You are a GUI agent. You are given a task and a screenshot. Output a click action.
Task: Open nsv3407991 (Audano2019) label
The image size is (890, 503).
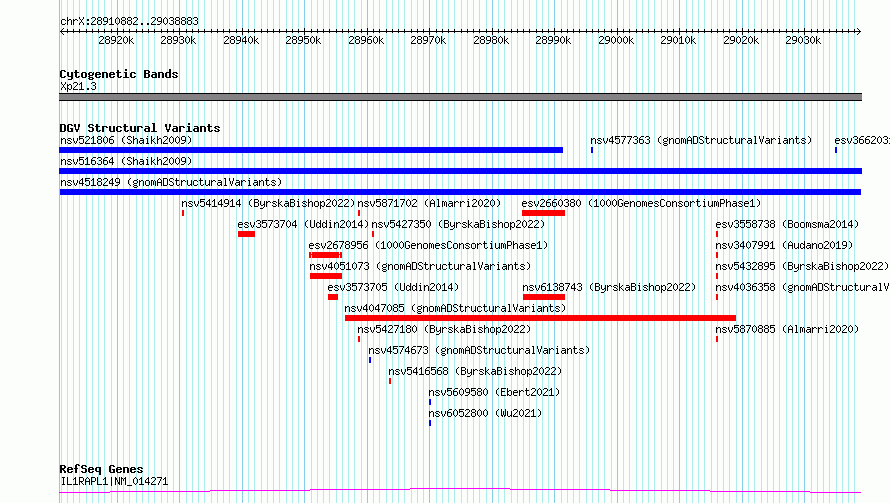click(784, 245)
